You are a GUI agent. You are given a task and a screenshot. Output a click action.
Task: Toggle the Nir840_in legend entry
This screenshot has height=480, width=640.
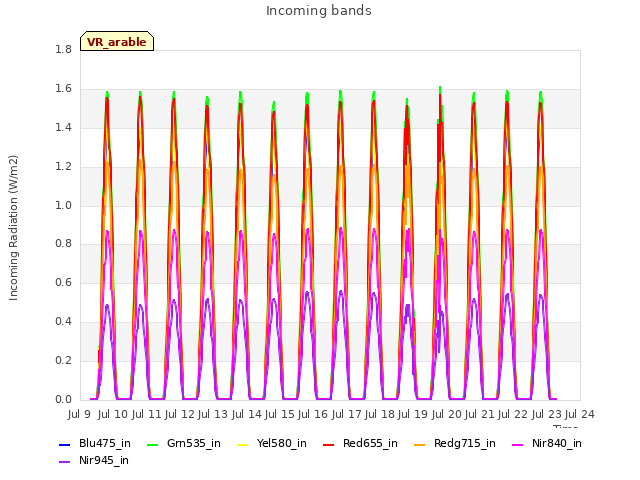tap(547, 443)
